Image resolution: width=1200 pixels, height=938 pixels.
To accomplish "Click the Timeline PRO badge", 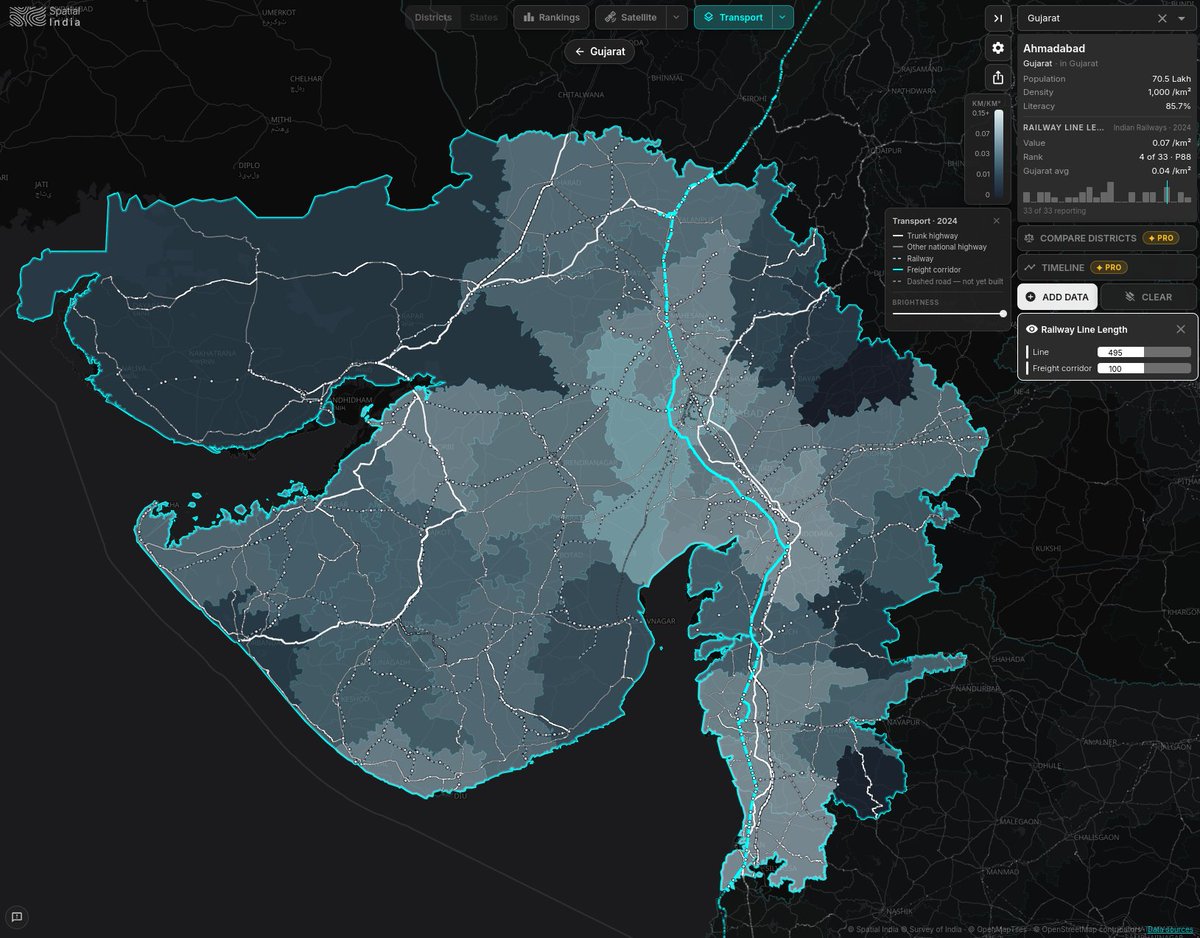I will (1107, 268).
